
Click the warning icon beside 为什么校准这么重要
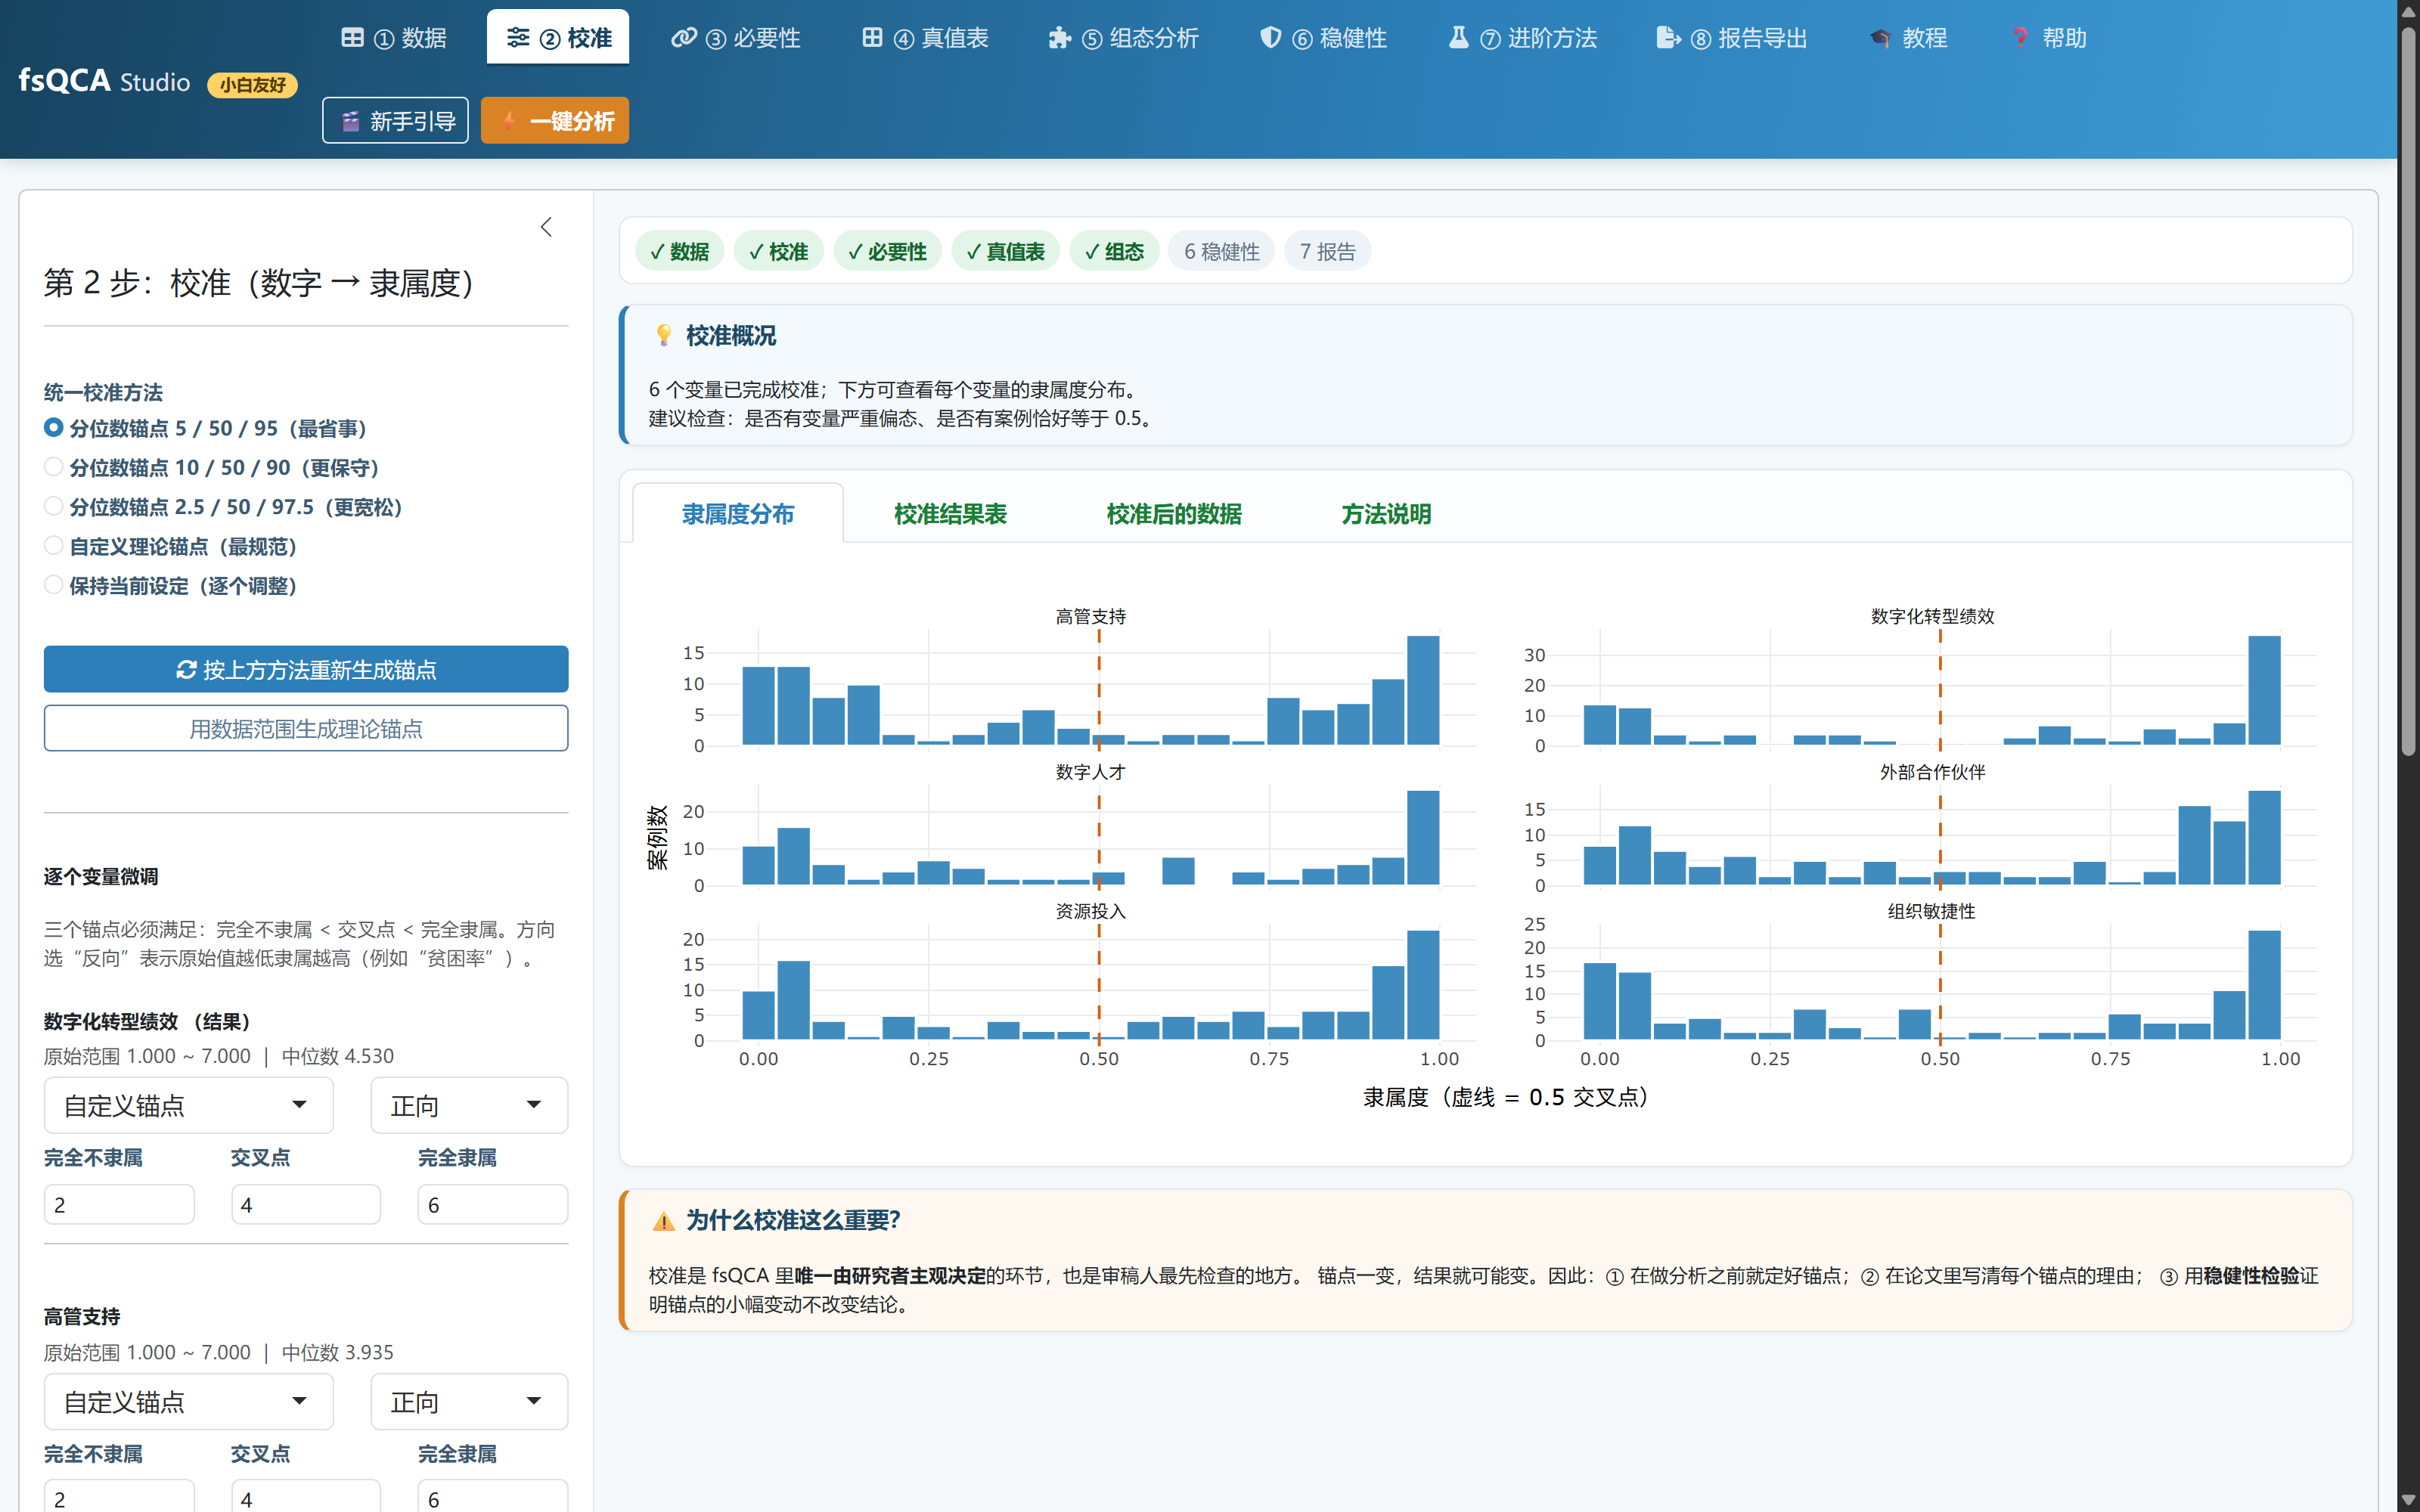coord(663,1221)
